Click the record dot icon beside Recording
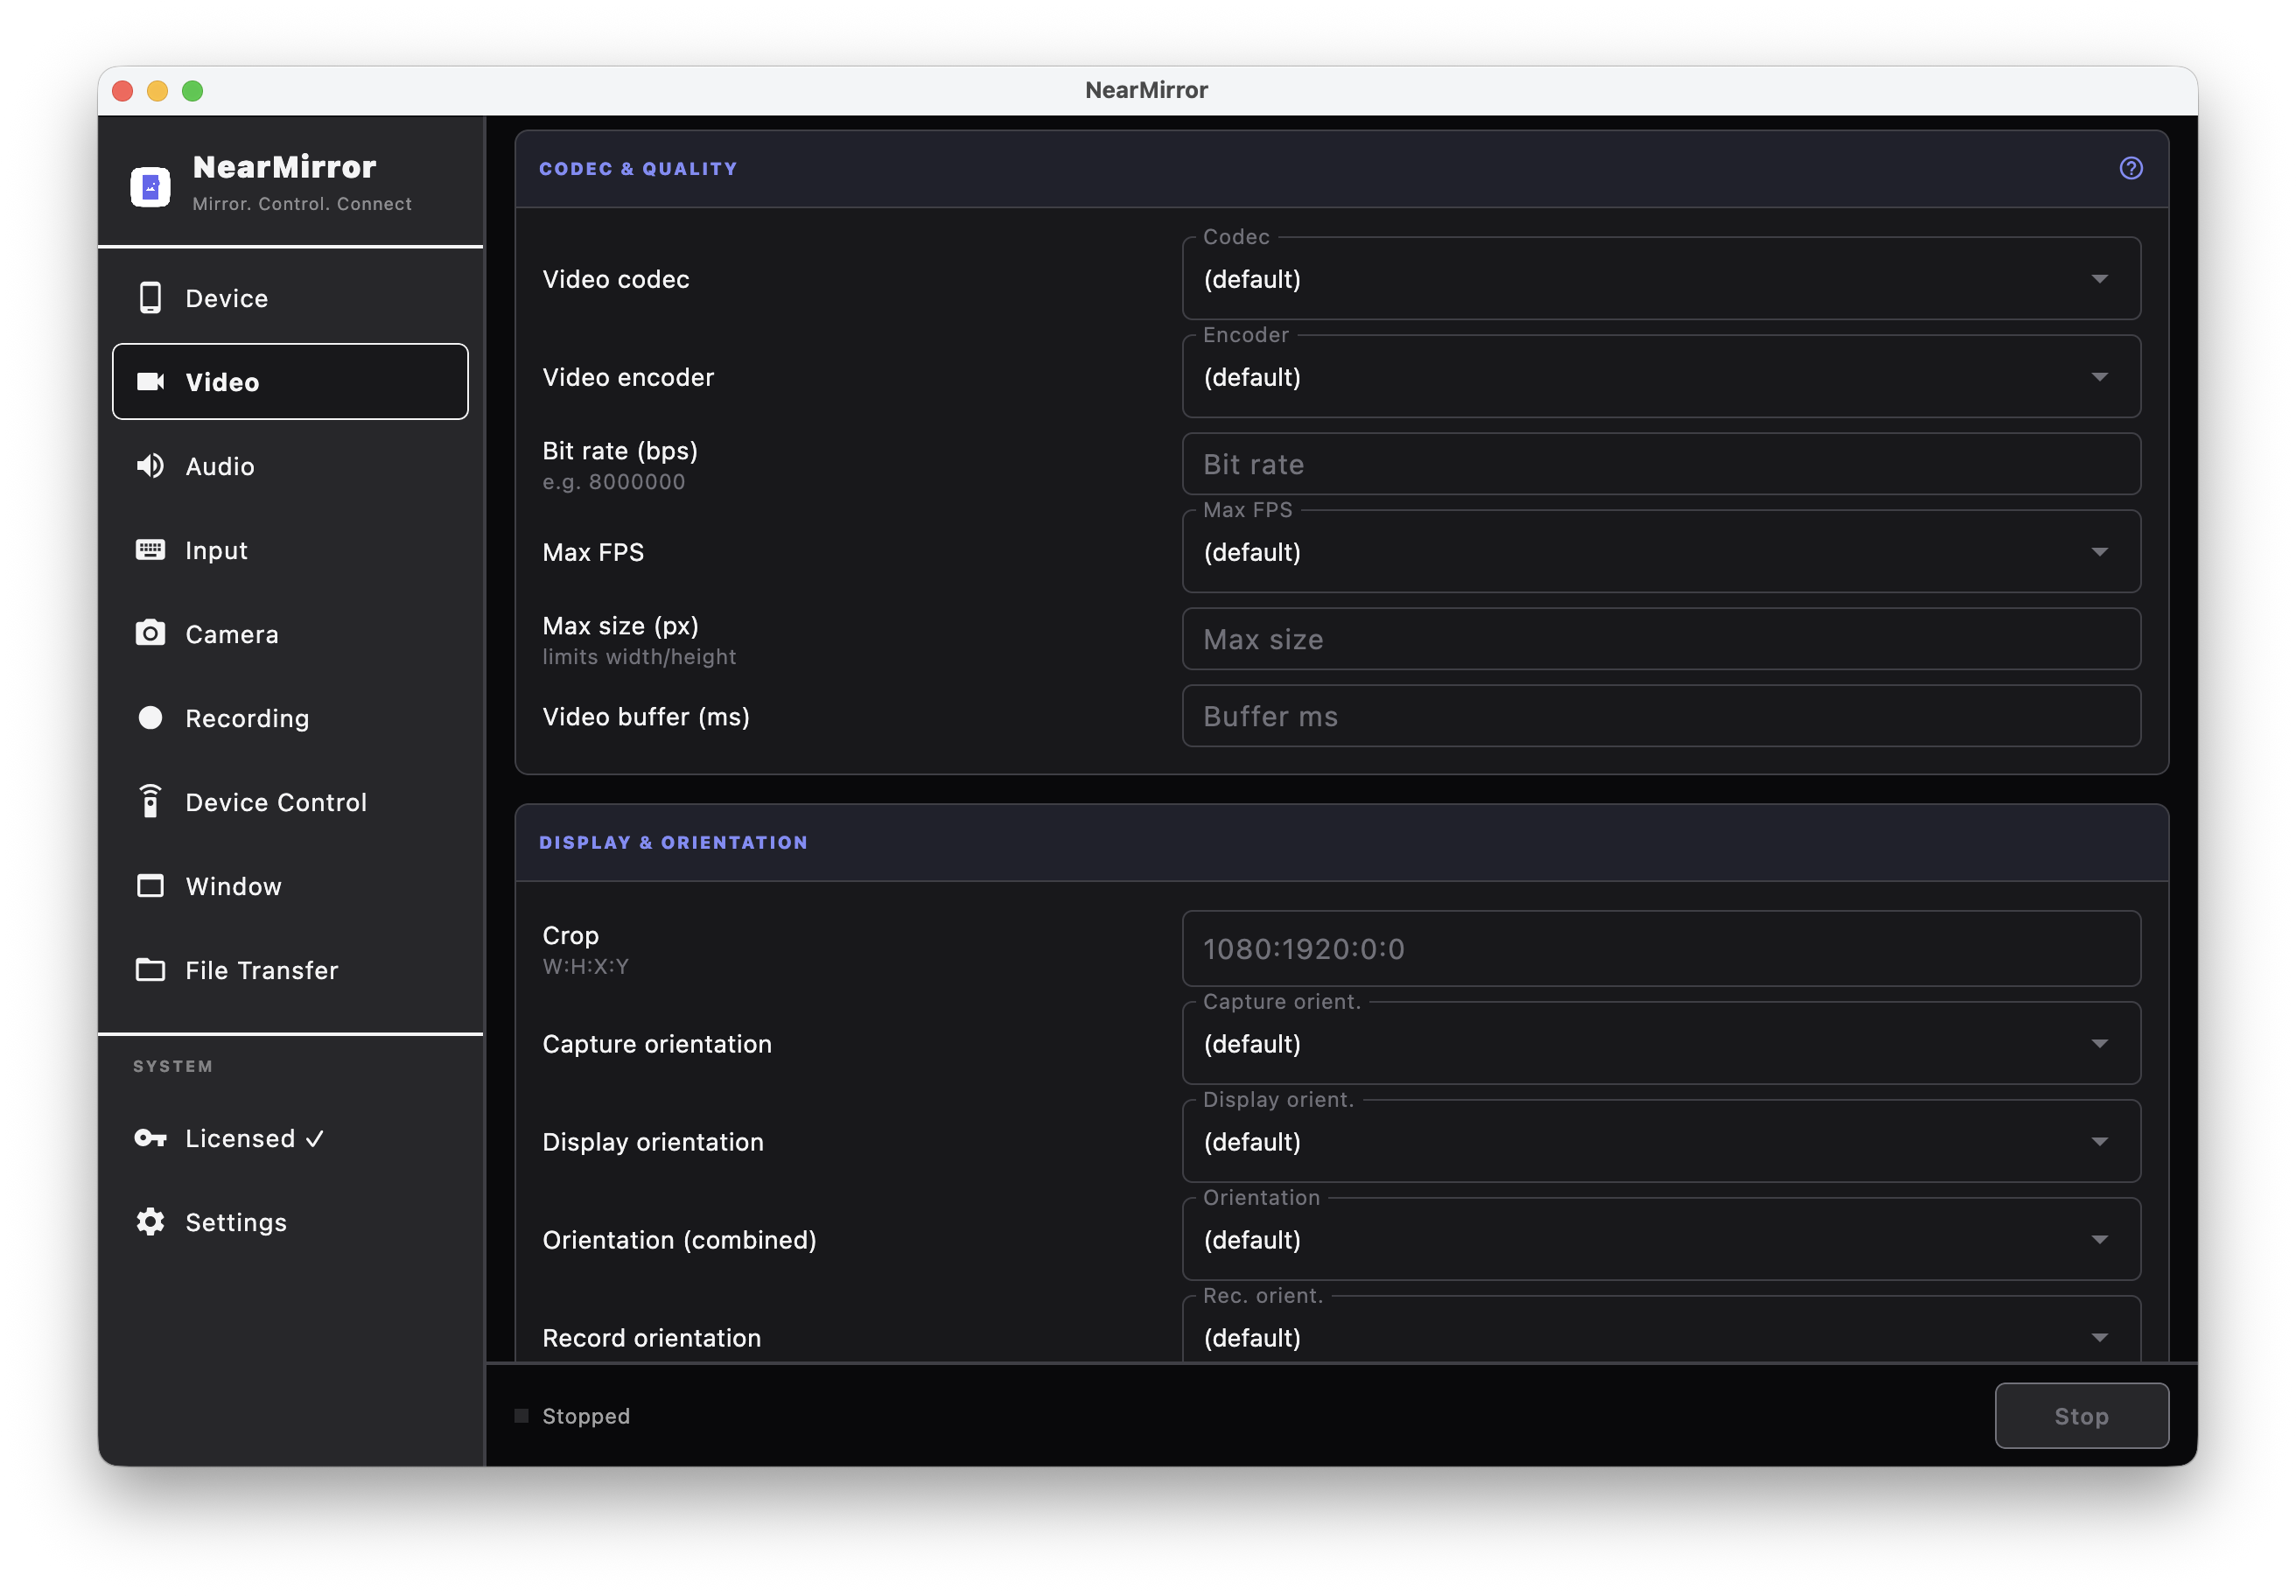This screenshot has height=1596, width=2296. click(150, 717)
